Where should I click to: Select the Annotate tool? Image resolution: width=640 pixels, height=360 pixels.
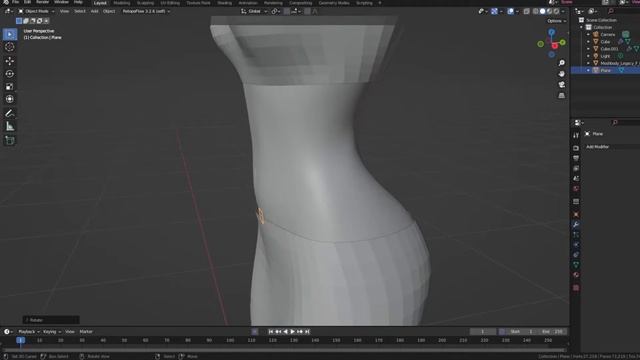click(x=10, y=113)
